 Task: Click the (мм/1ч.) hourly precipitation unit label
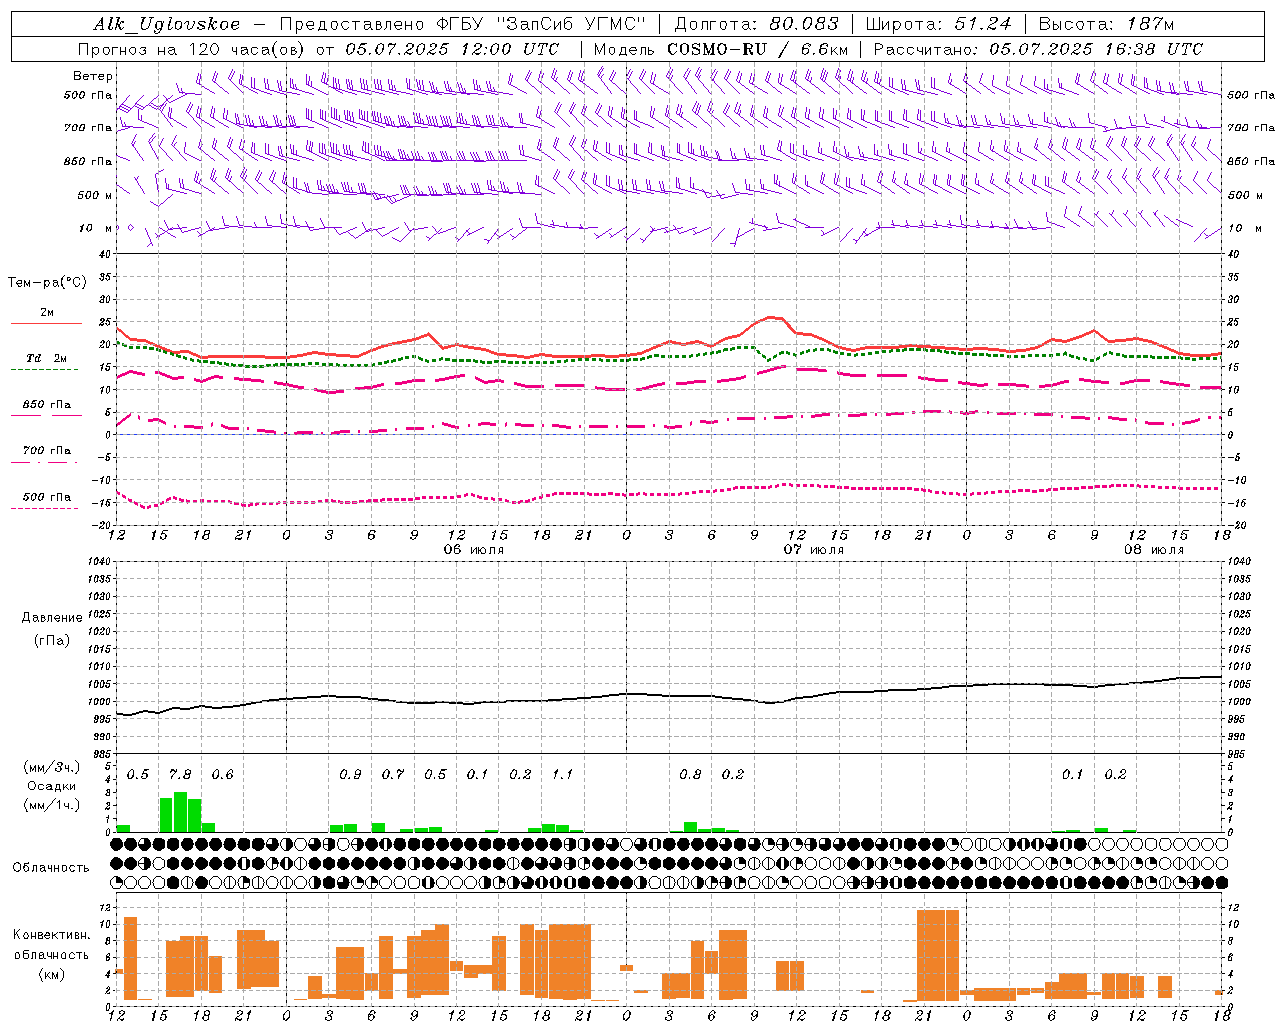pyautogui.click(x=52, y=805)
